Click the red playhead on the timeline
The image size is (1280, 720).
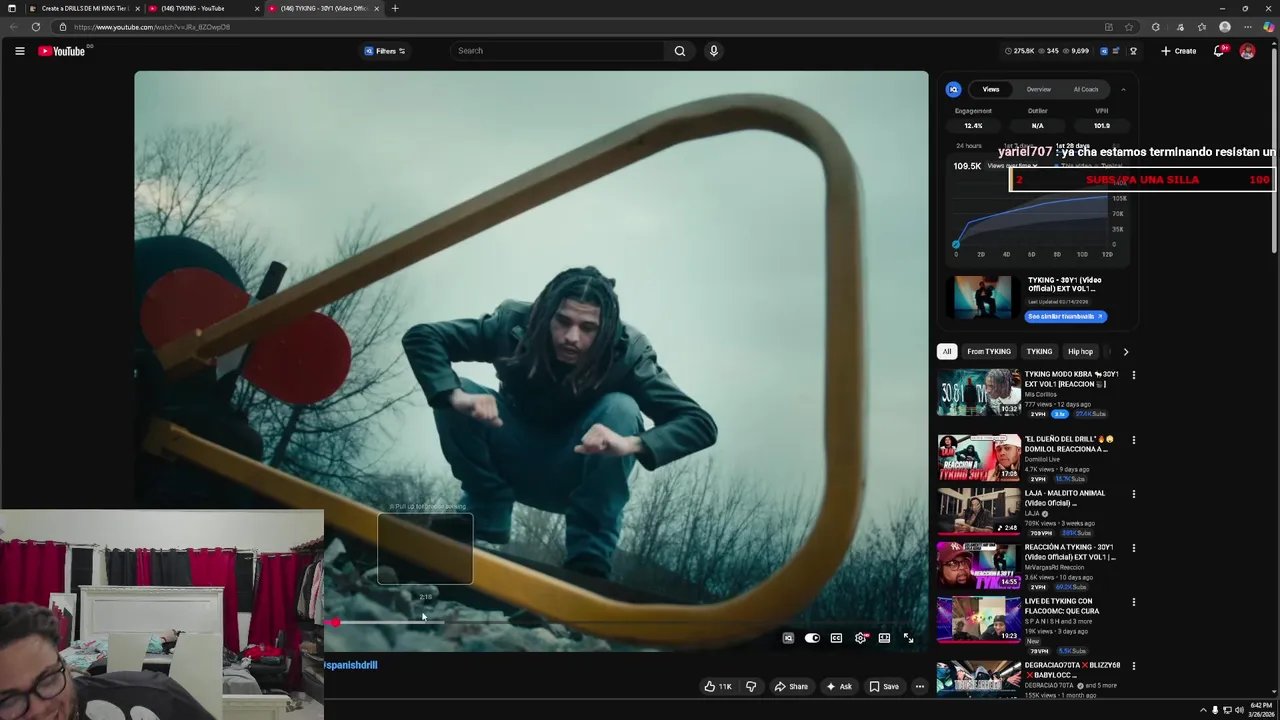point(335,623)
